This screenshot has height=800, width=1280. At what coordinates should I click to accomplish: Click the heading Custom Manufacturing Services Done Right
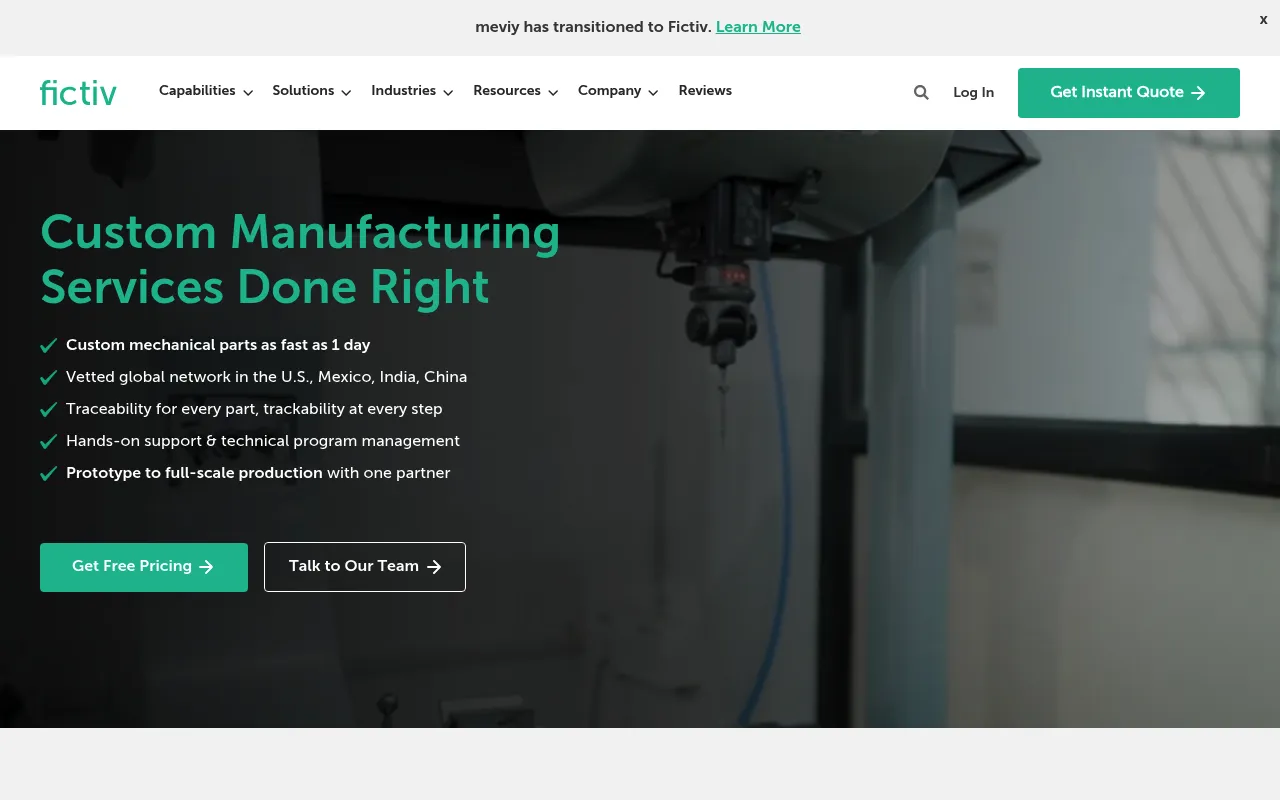(x=300, y=260)
